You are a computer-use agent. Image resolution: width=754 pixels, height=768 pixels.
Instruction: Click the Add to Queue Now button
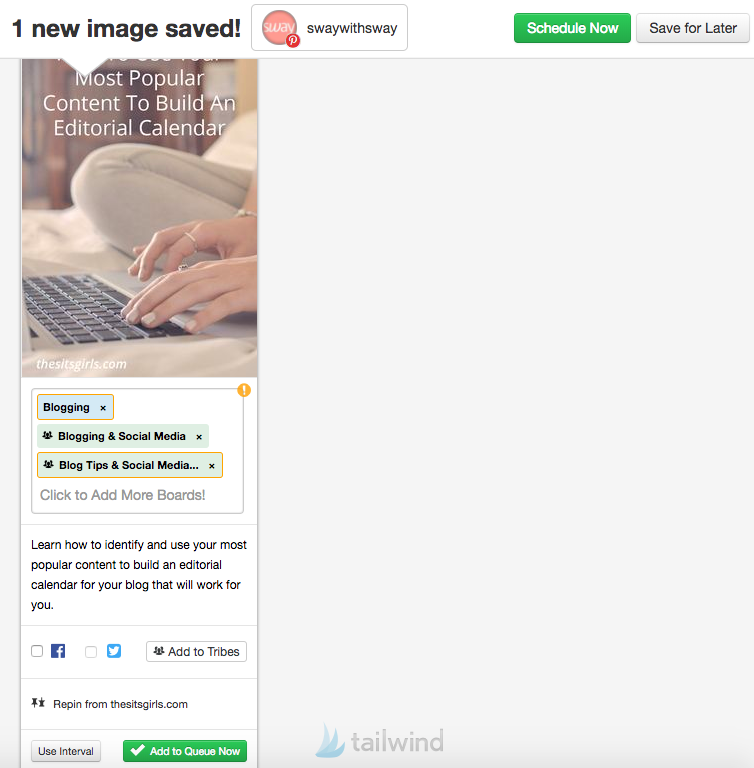pyautogui.click(x=185, y=751)
